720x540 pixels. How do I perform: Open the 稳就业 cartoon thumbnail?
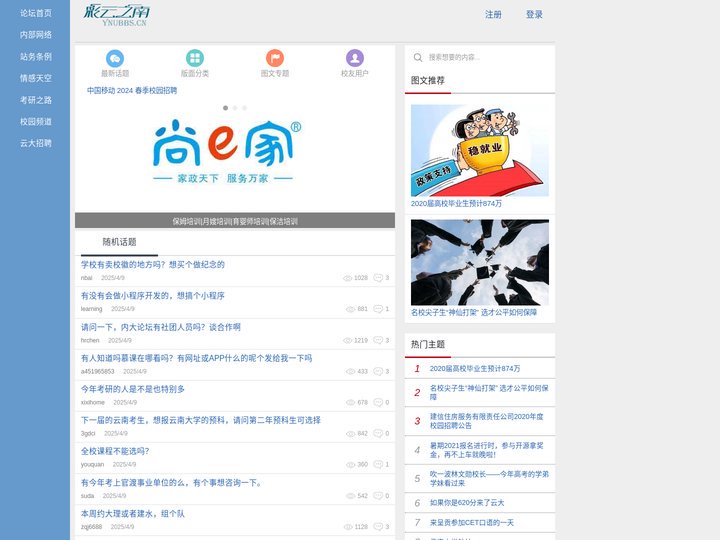(x=479, y=150)
